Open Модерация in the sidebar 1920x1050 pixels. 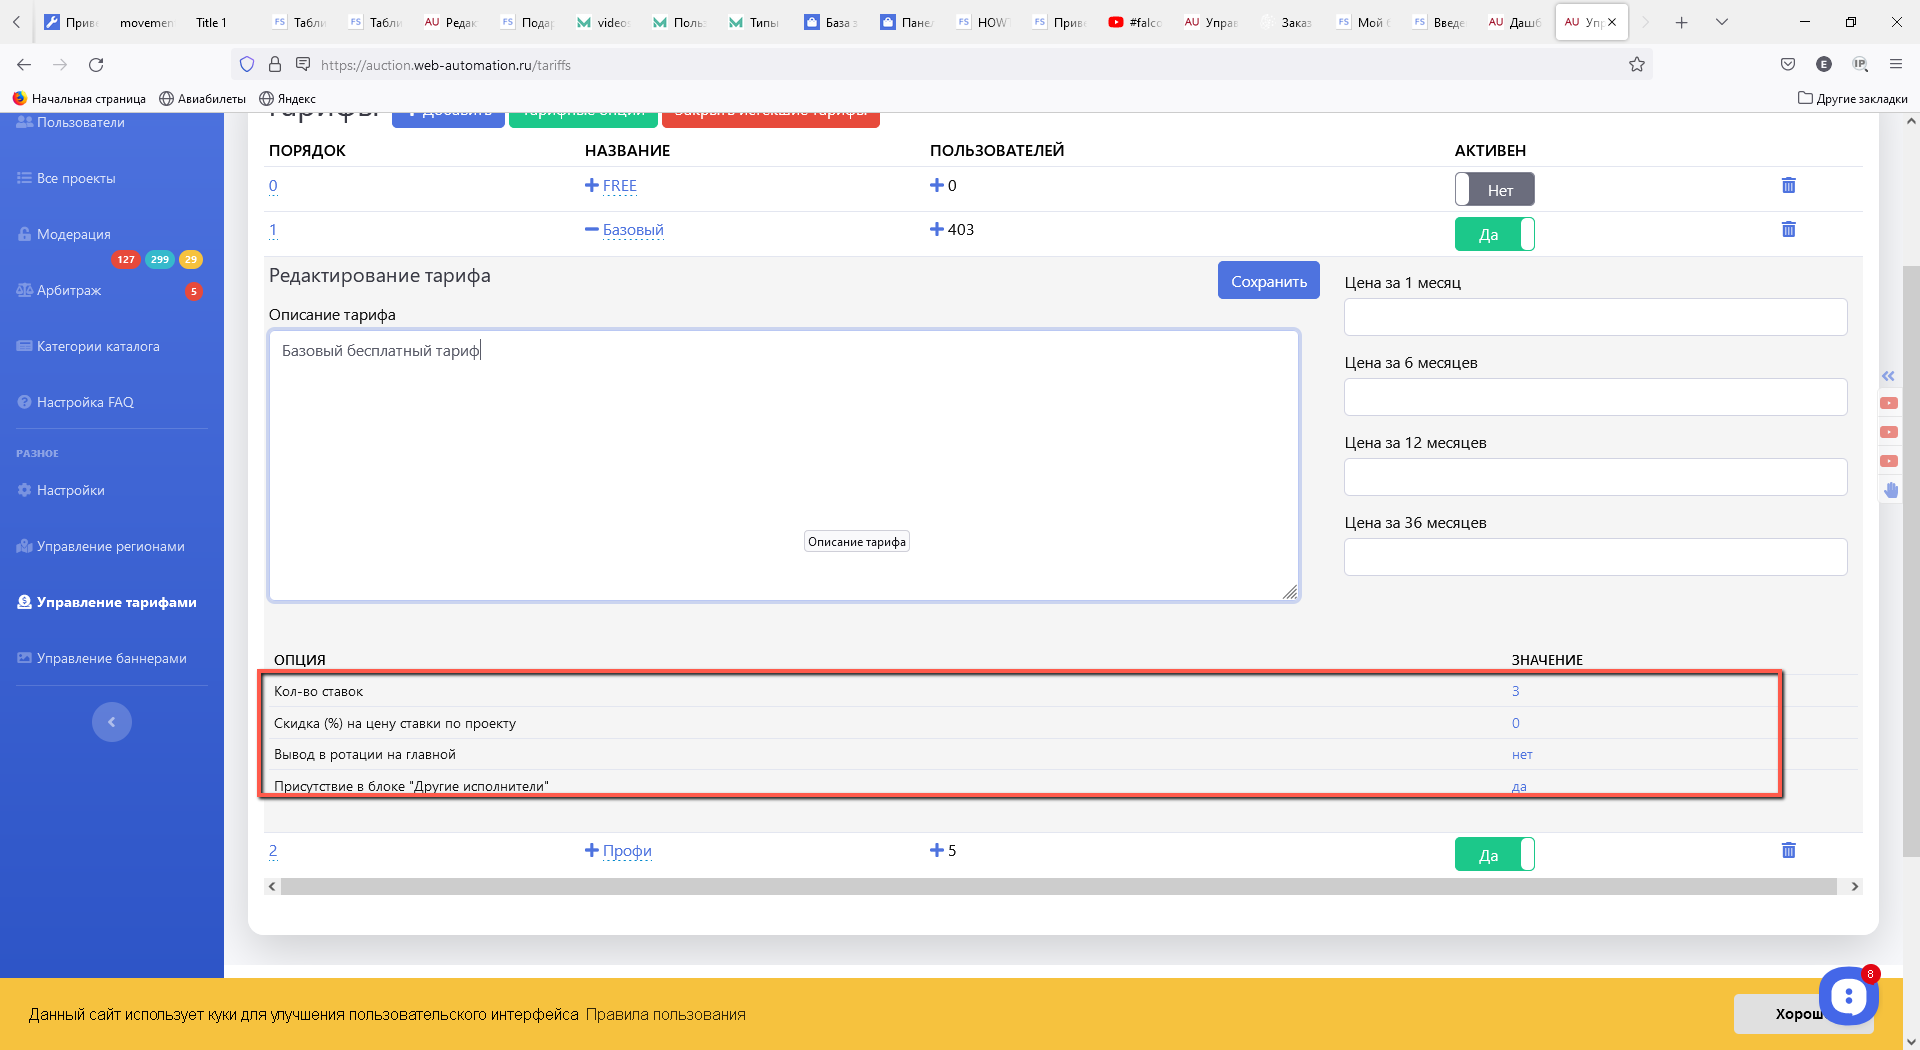coord(74,235)
